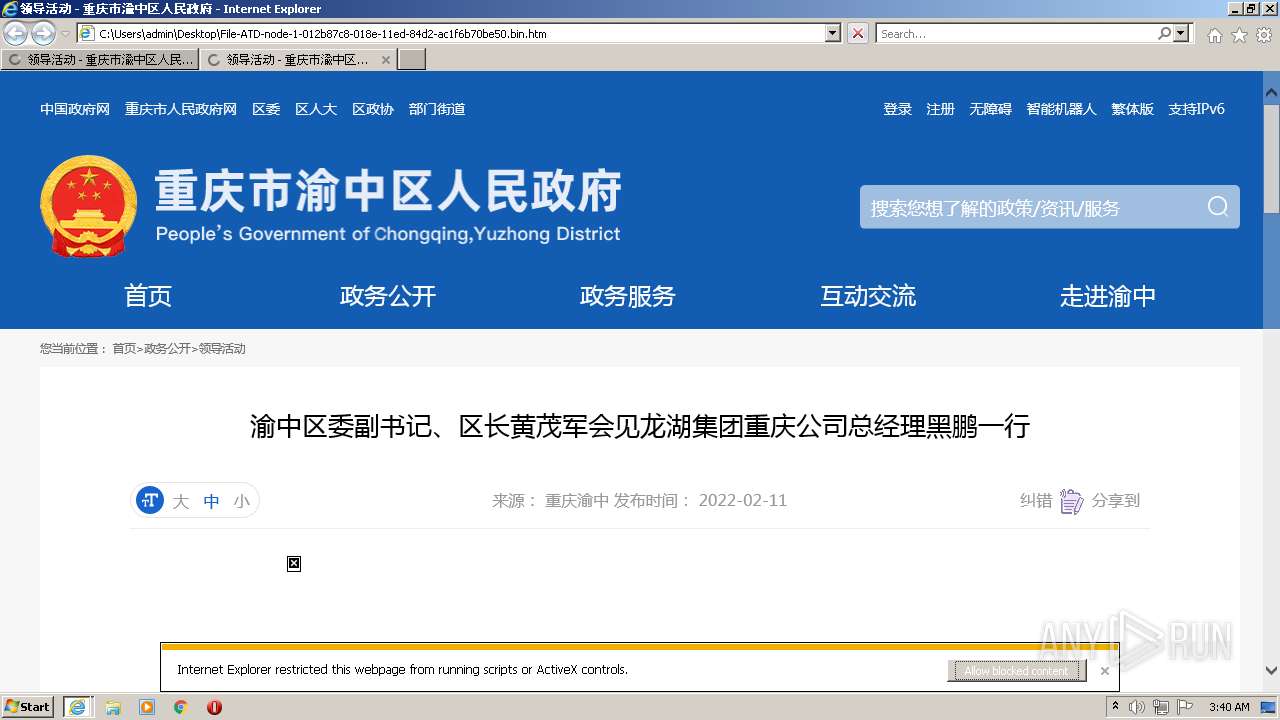The width and height of the screenshot is (1280, 720).
Task: Click breadcrumb 领导活动 link
Action: pyautogui.click(x=222, y=349)
